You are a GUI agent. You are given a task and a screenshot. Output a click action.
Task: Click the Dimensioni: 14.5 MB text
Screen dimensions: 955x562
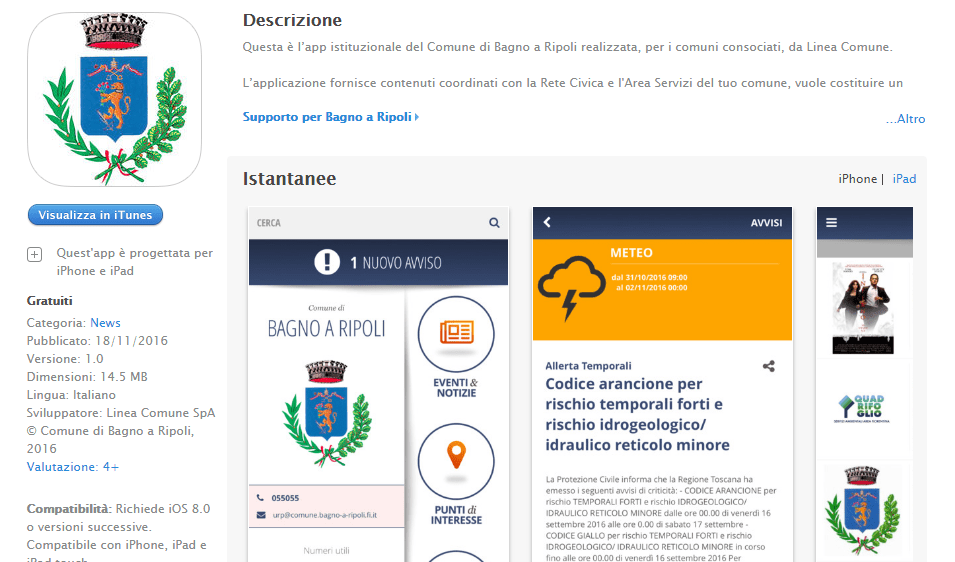click(87, 377)
